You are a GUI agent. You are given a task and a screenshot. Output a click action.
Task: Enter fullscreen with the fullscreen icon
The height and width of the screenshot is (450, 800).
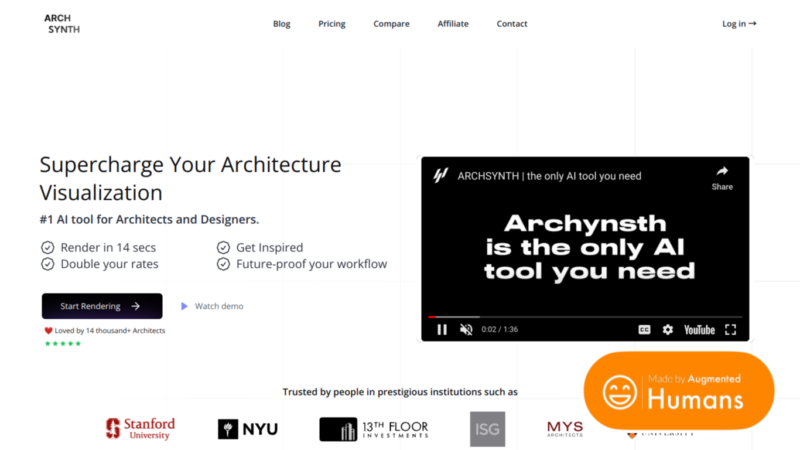731,330
